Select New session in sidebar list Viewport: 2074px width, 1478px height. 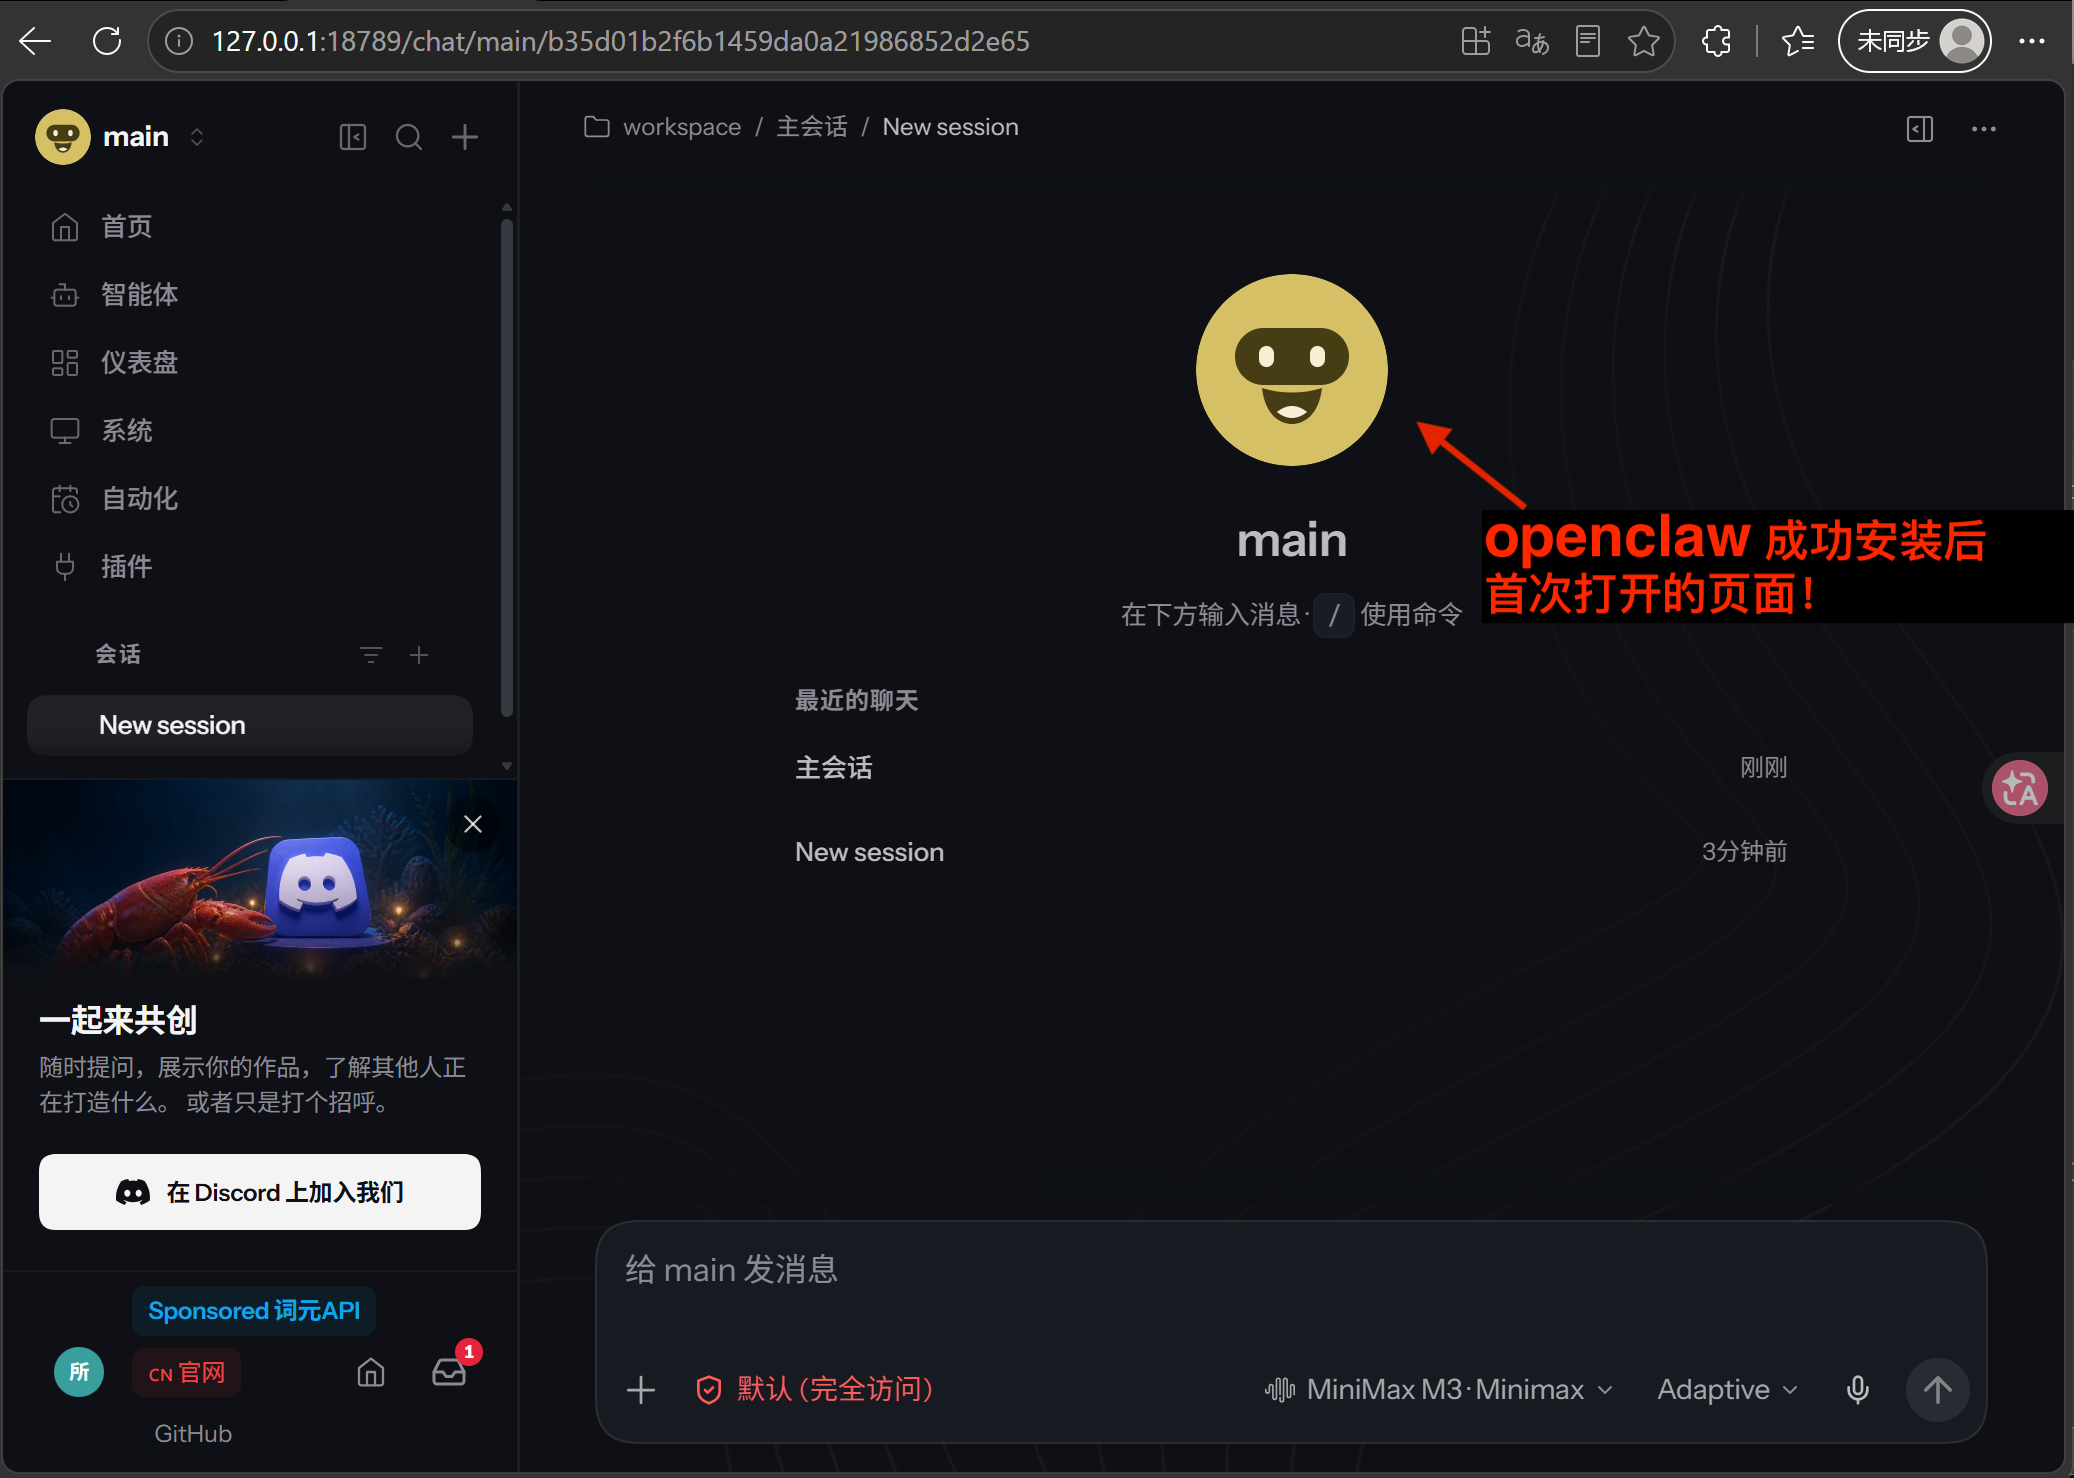coord(250,725)
